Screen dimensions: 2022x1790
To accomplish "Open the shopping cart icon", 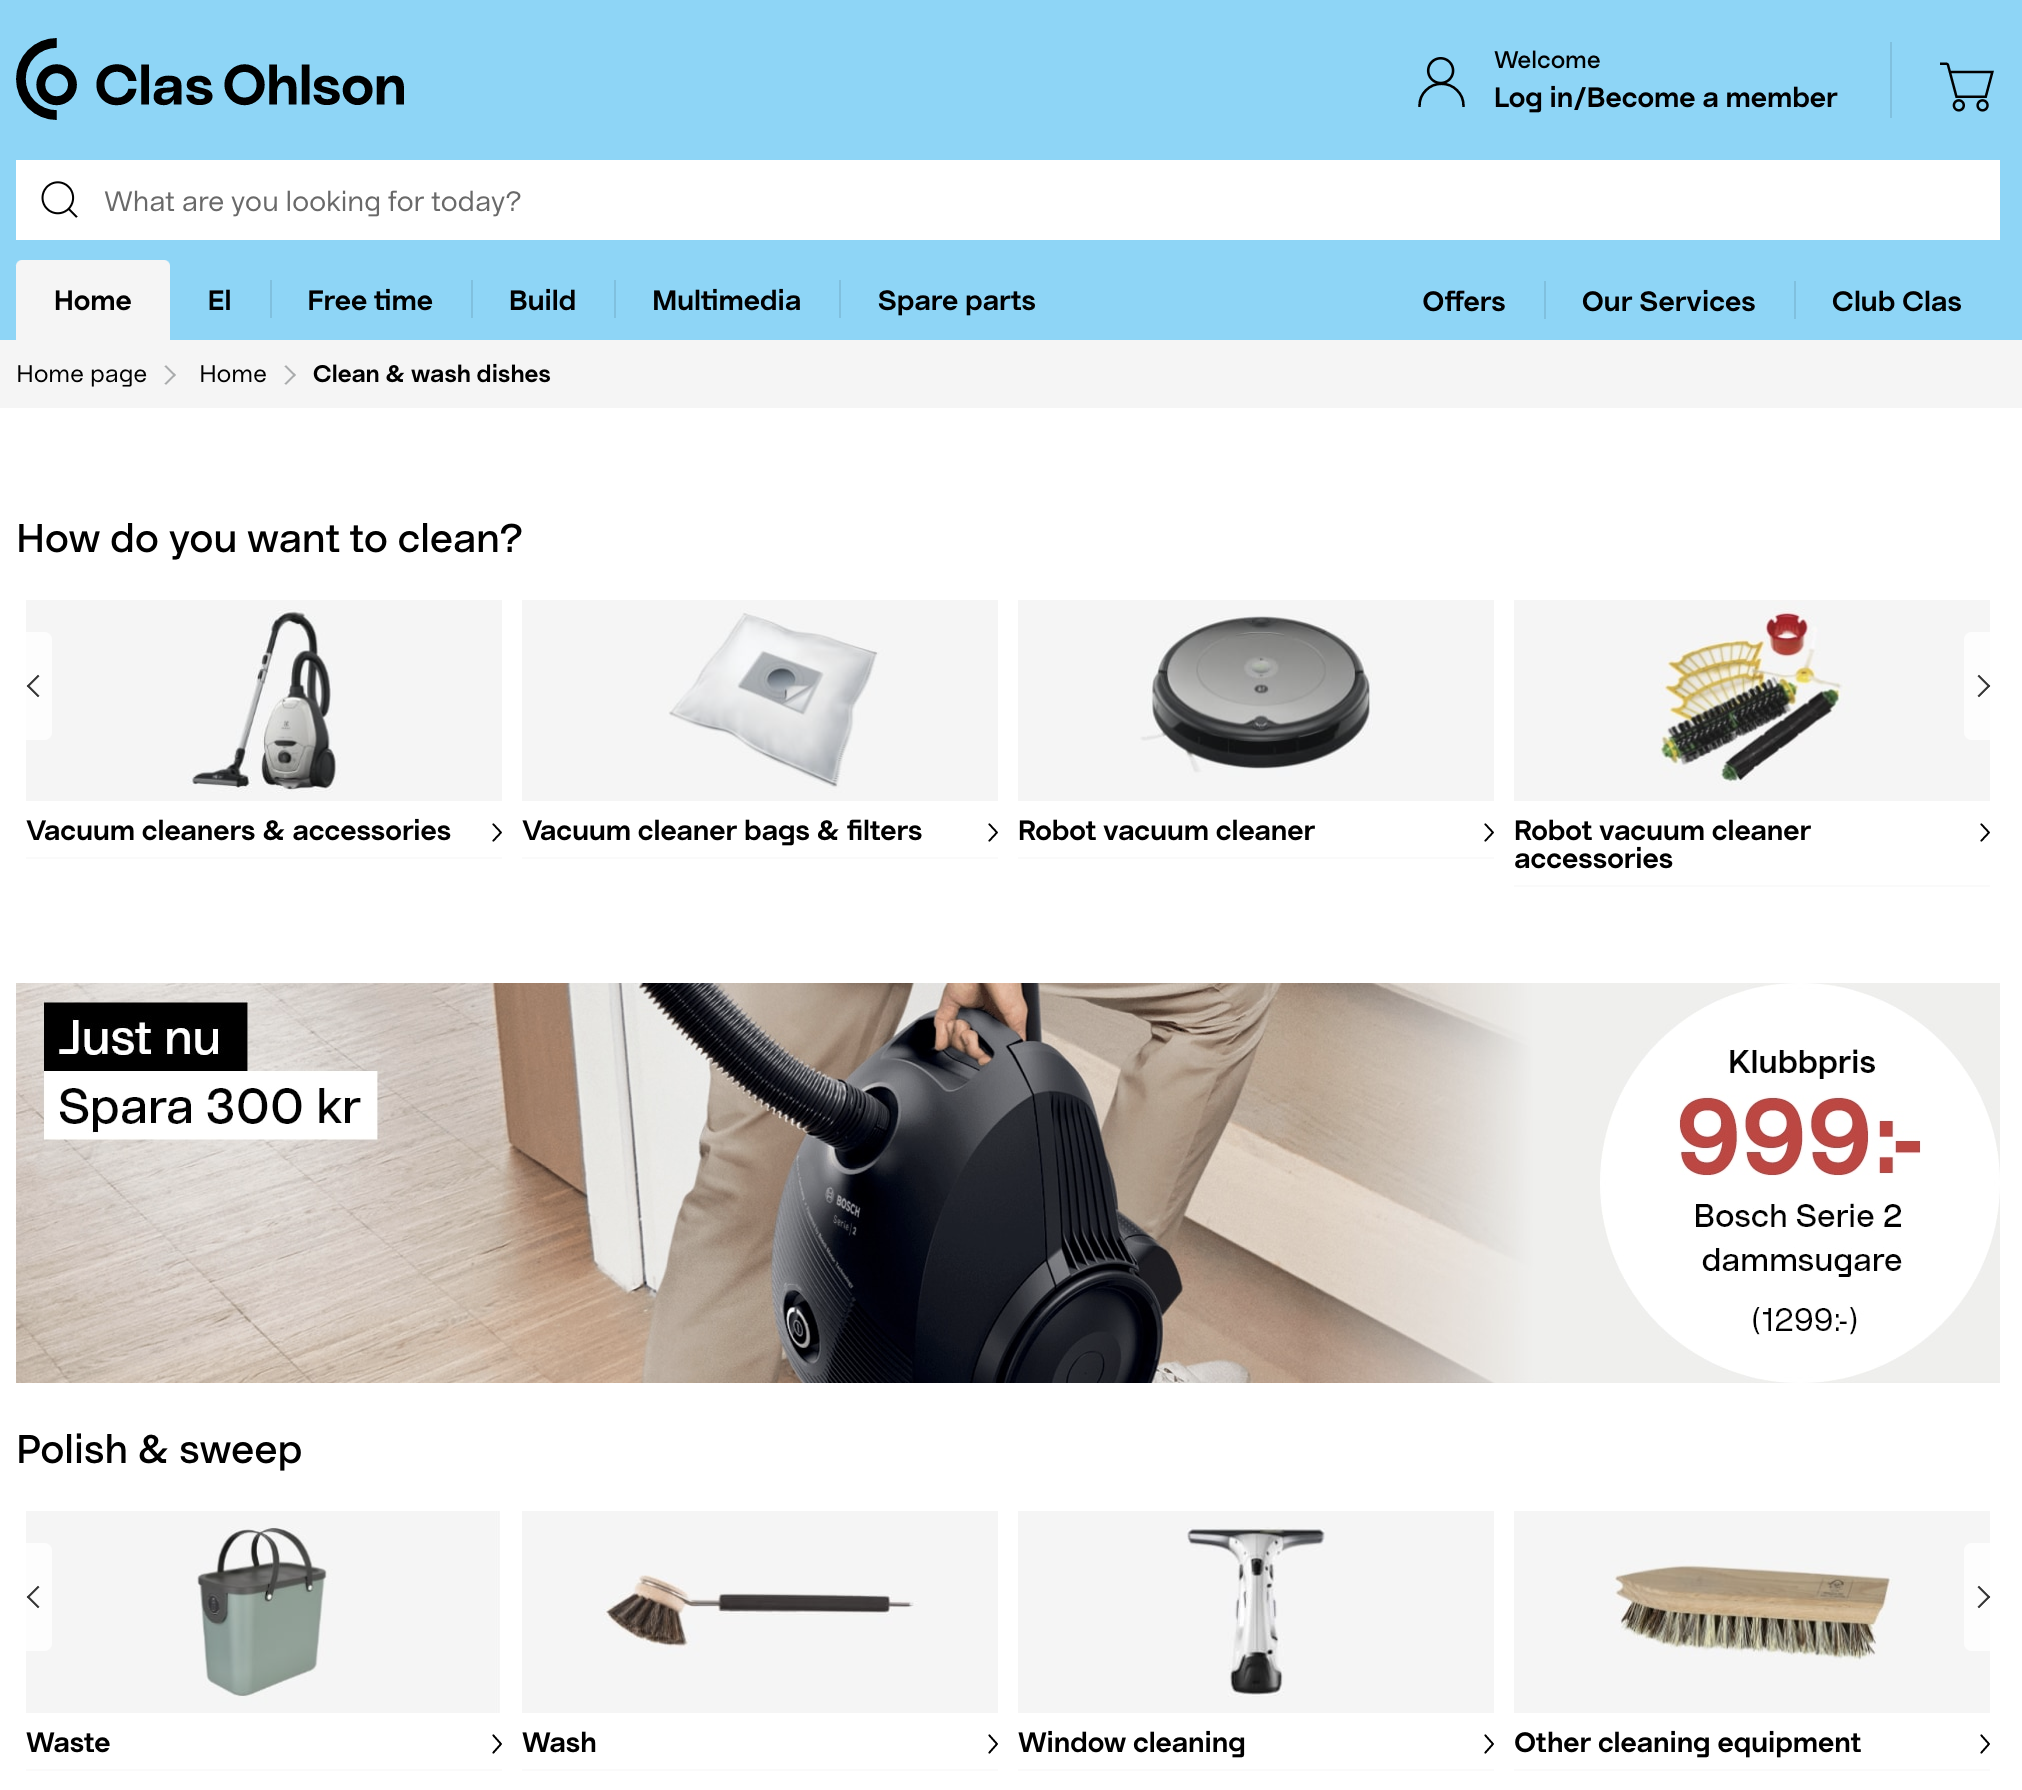I will (x=1966, y=86).
